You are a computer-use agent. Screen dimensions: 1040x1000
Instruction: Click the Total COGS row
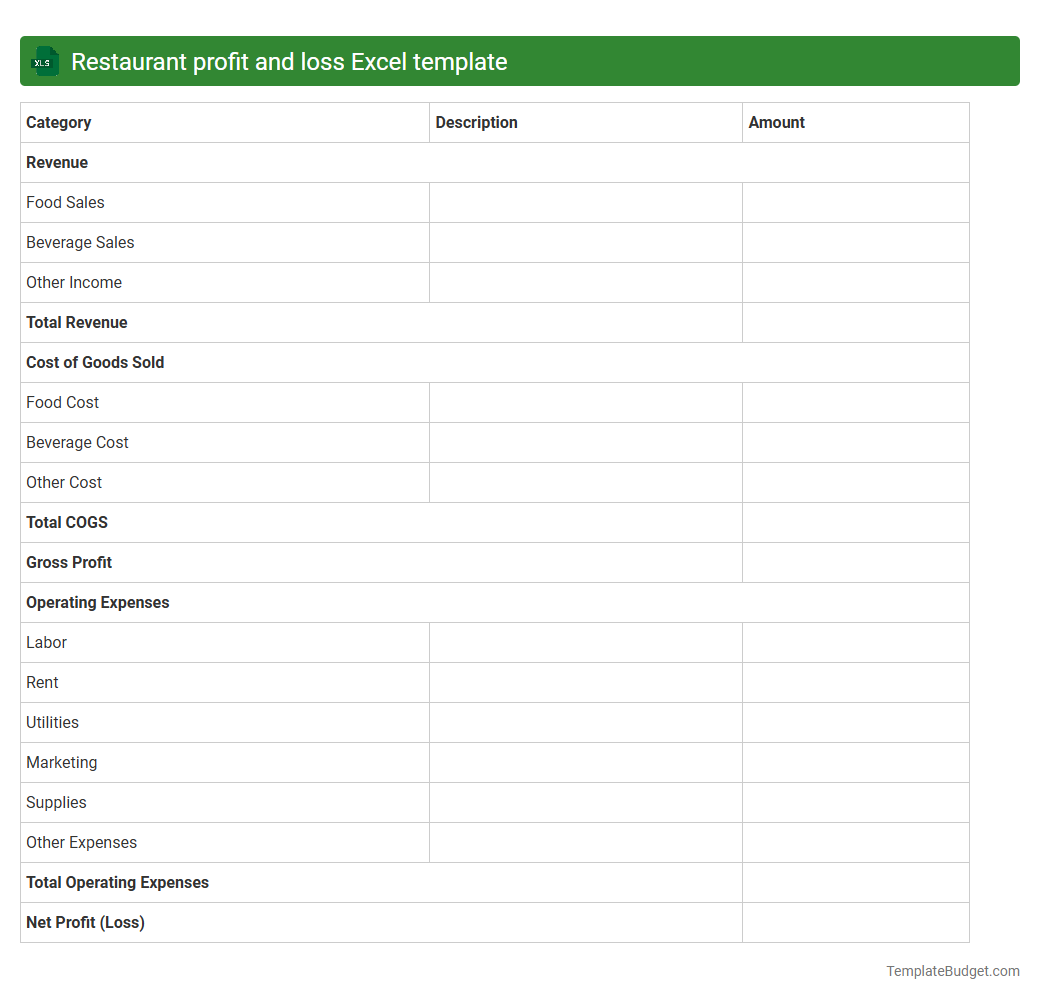(67, 522)
